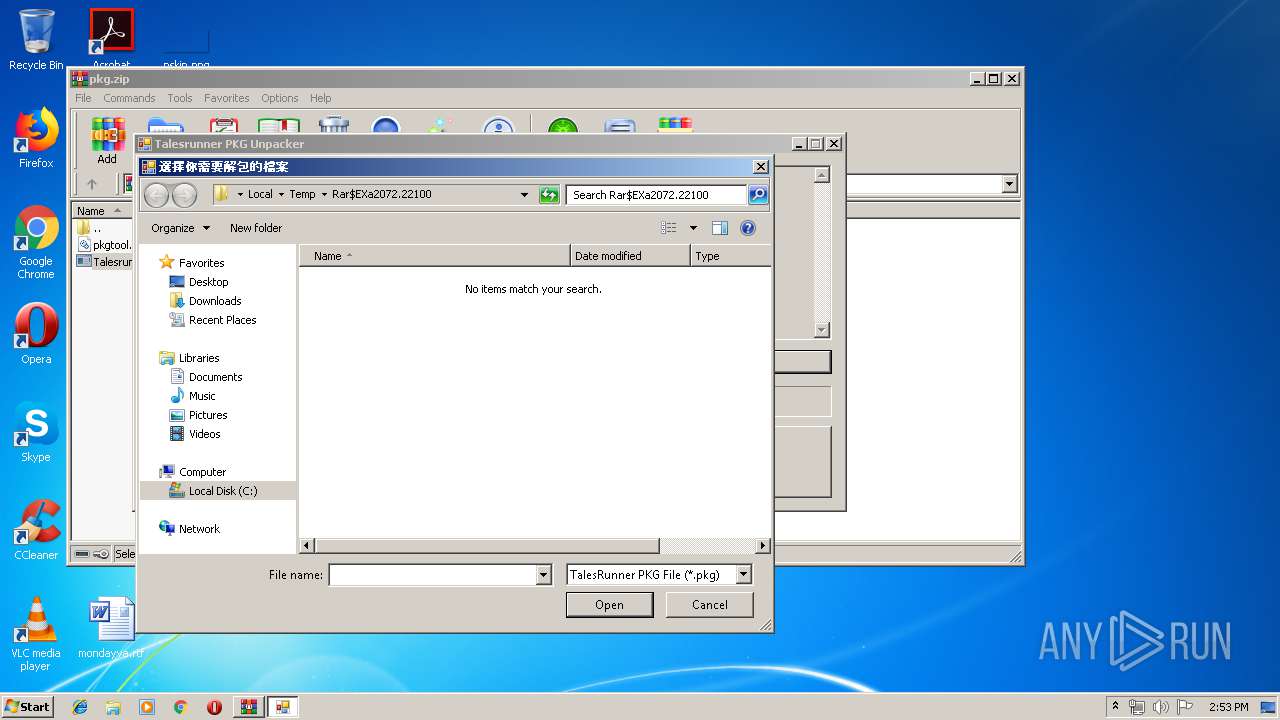Open WinRAR Tools menu
The width and height of the screenshot is (1280, 720).
point(180,98)
